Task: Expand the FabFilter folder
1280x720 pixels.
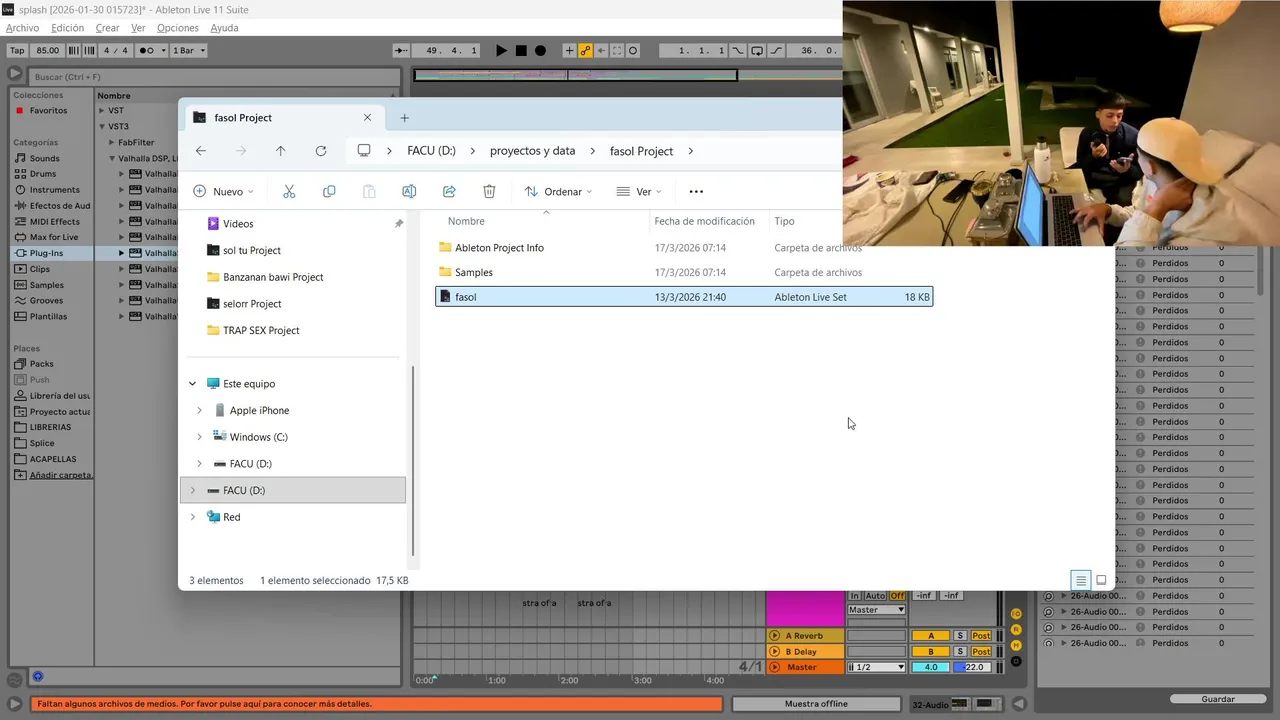Action: click(x=112, y=143)
